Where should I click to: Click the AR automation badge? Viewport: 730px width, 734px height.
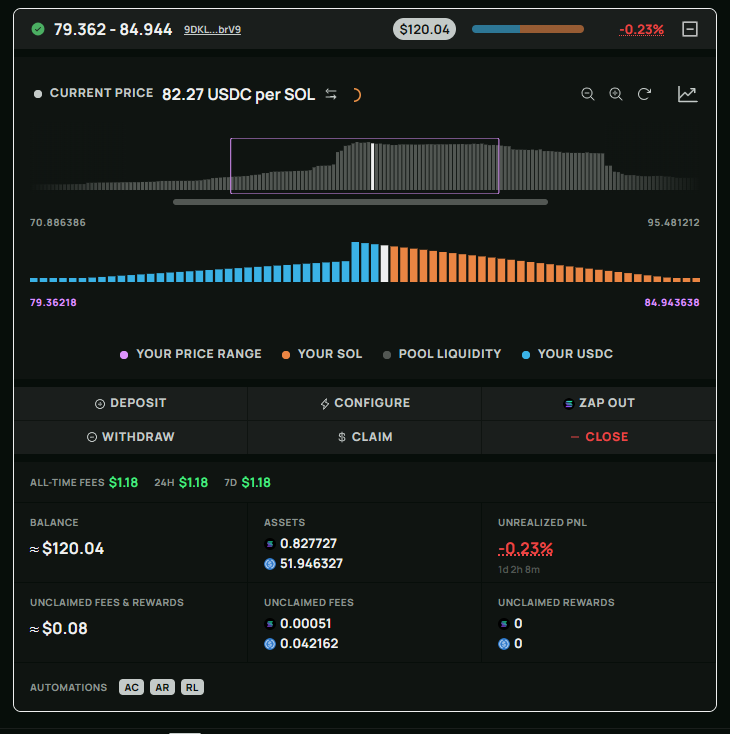point(162,687)
